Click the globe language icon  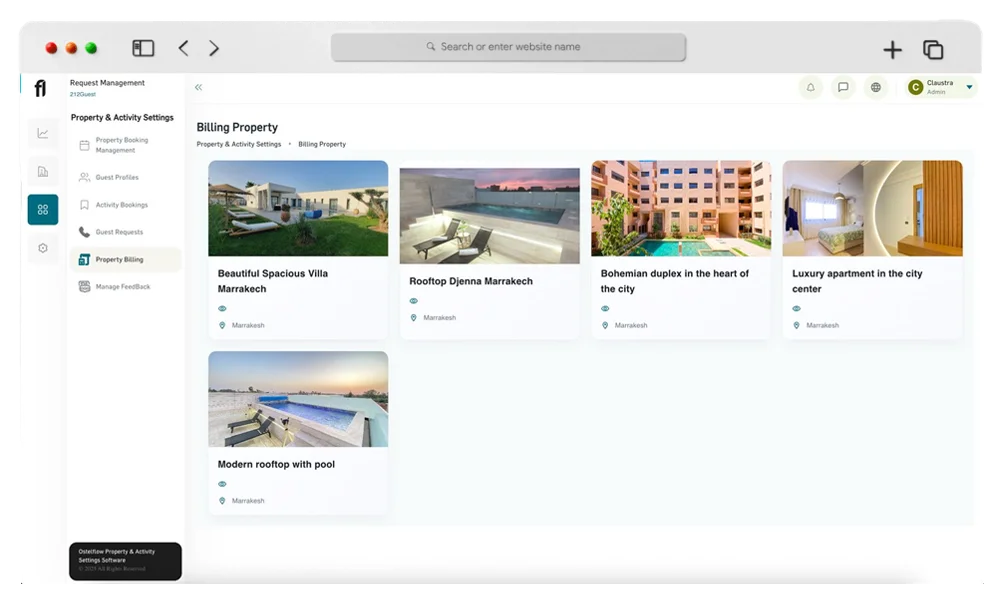pyautogui.click(x=876, y=88)
